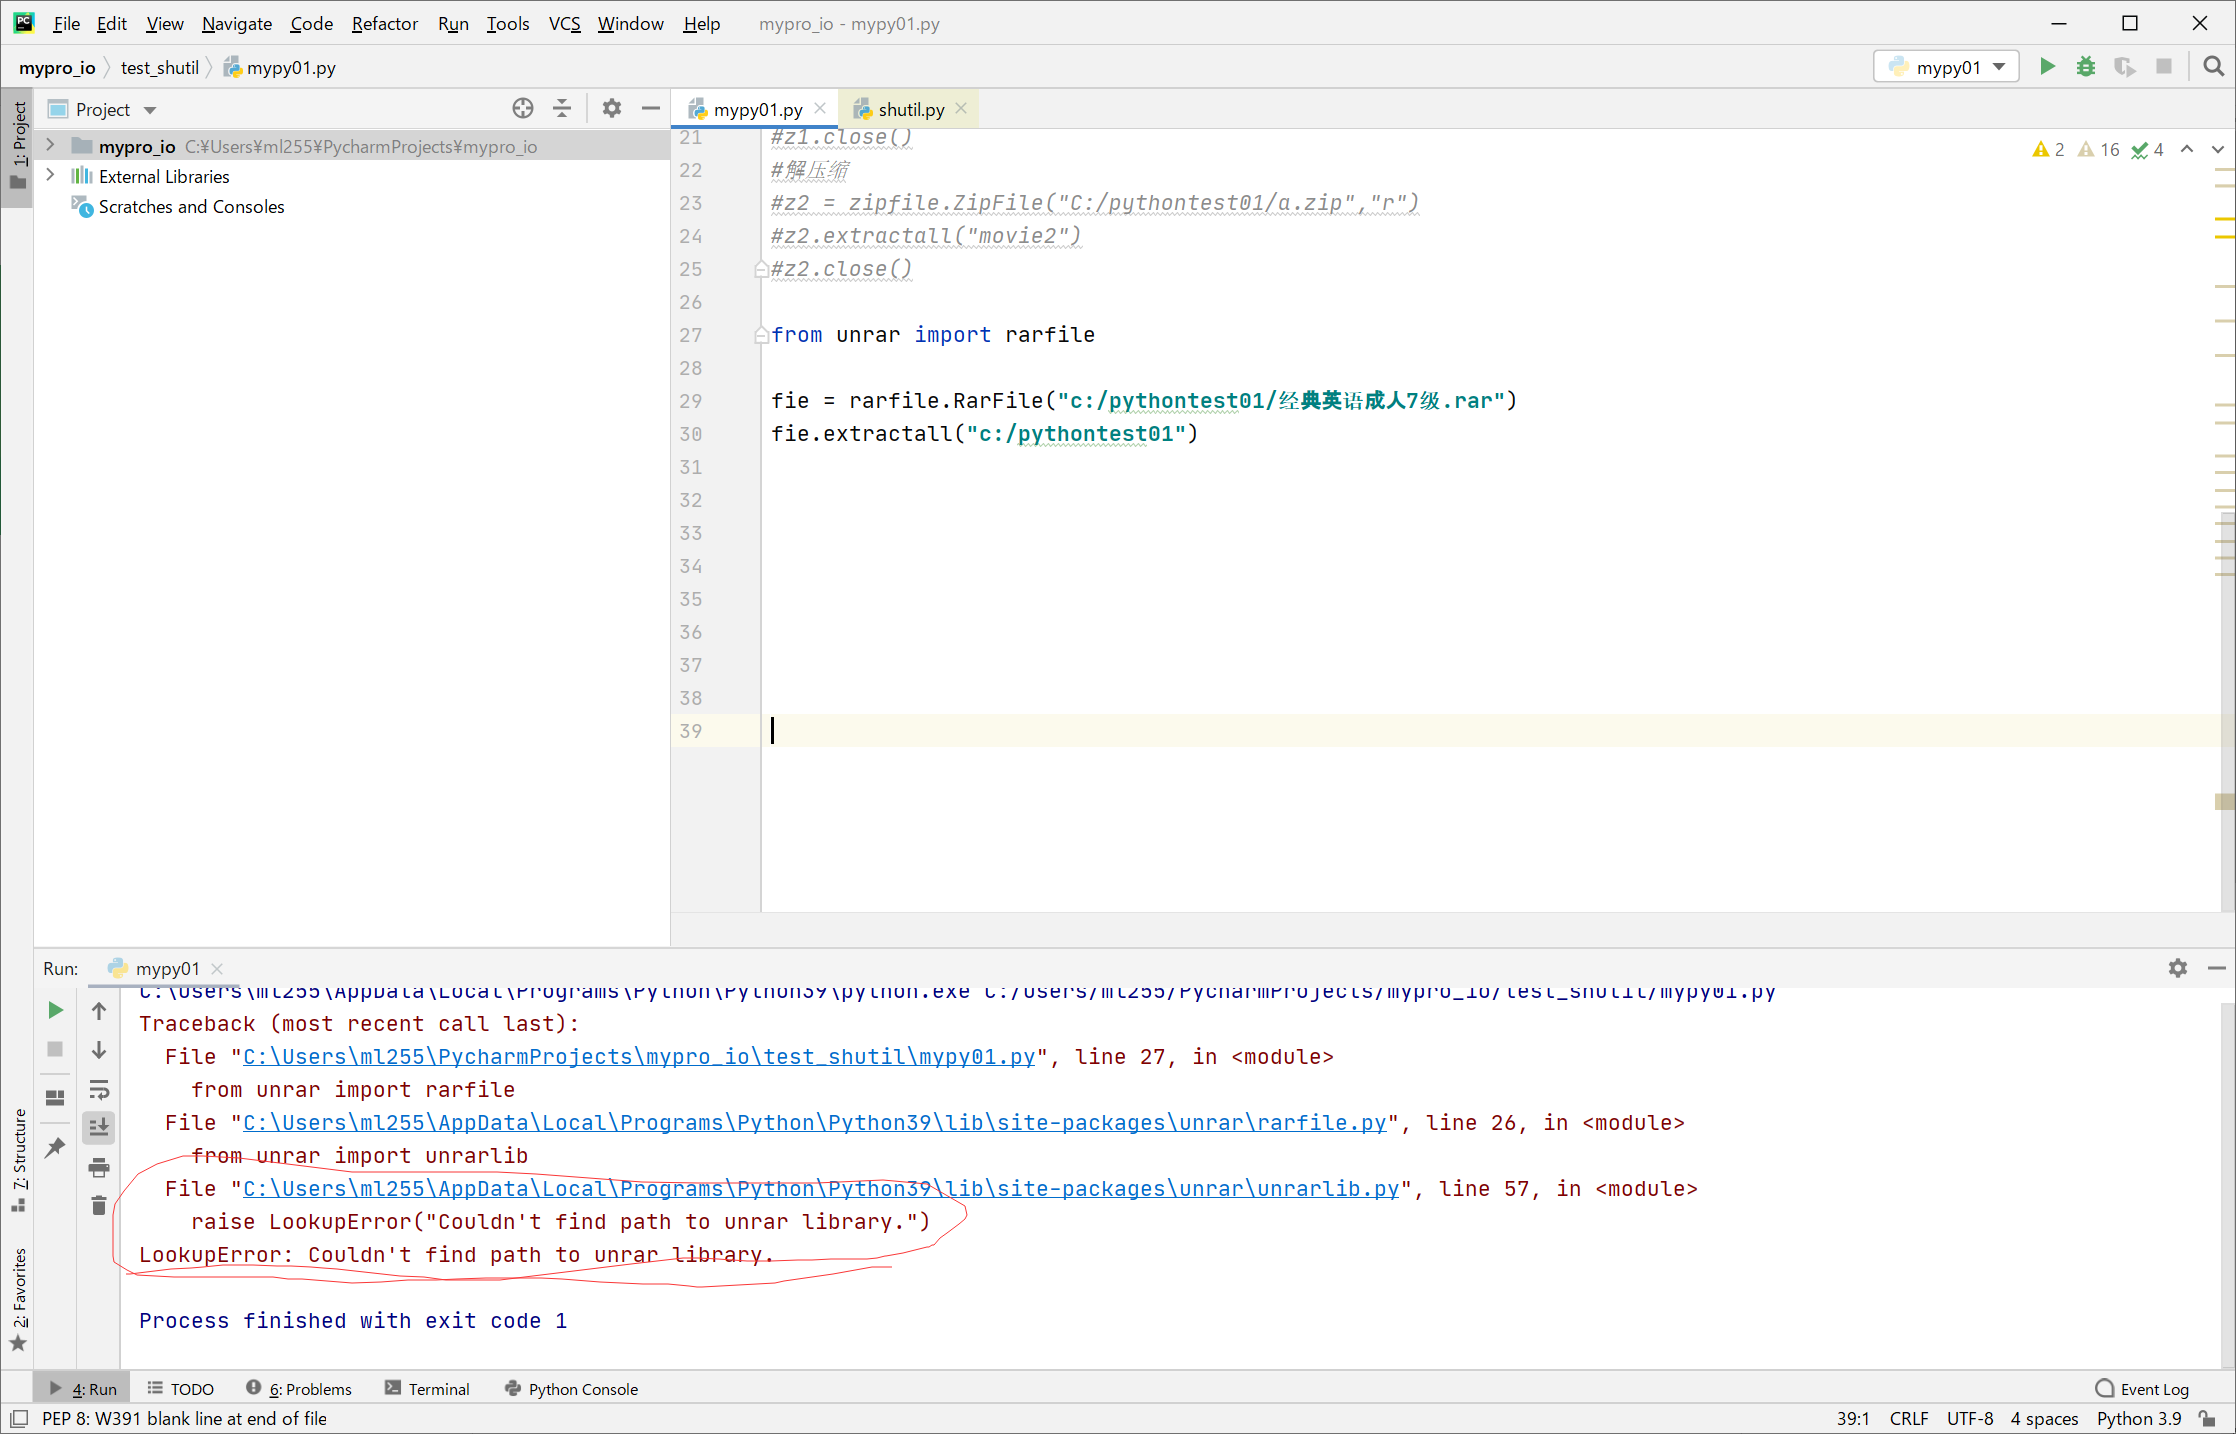Close the mypy01 Run tab
The height and width of the screenshot is (1434, 2236).
tap(217, 968)
